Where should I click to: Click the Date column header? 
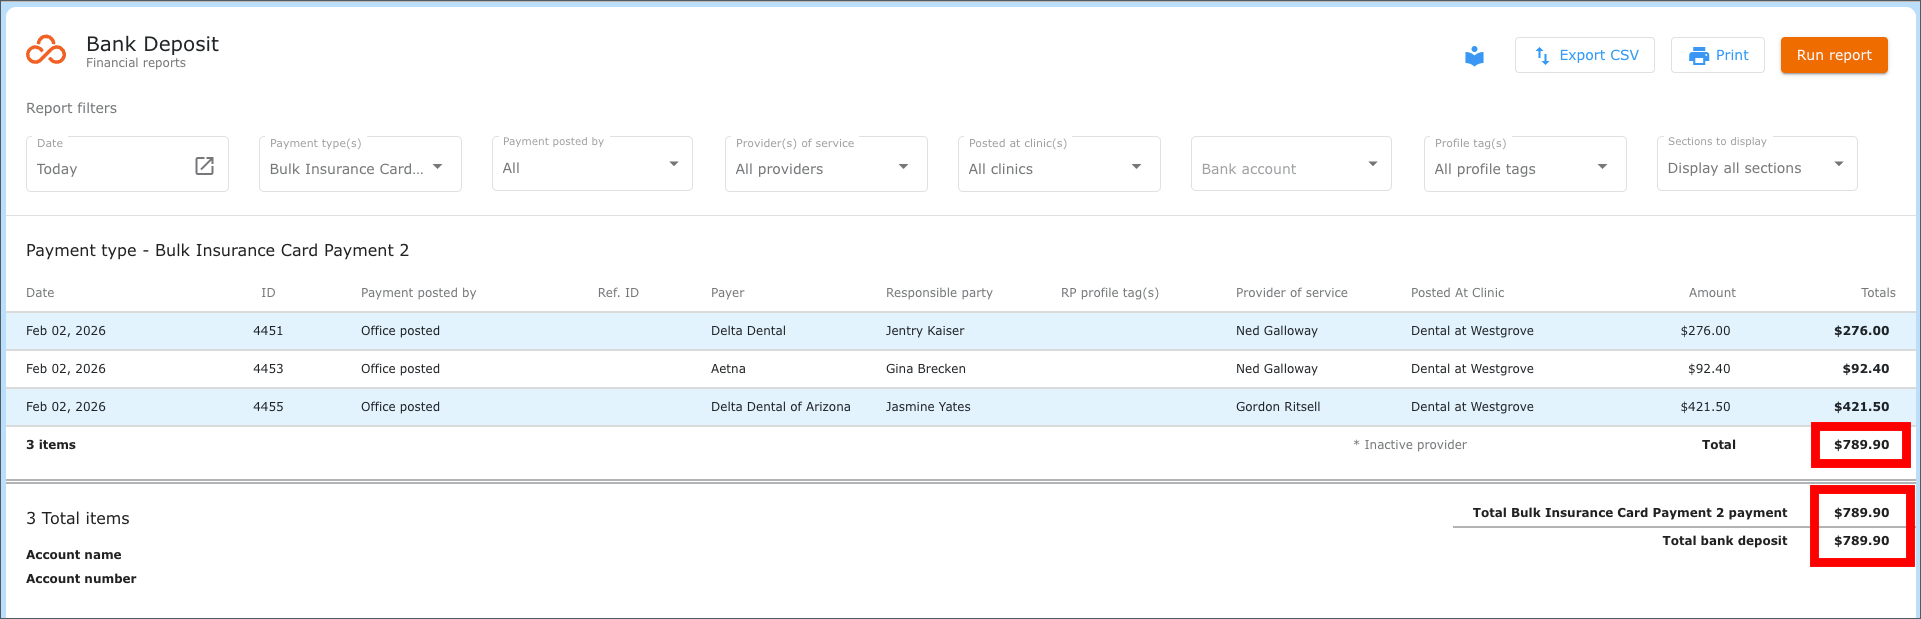click(40, 293)
